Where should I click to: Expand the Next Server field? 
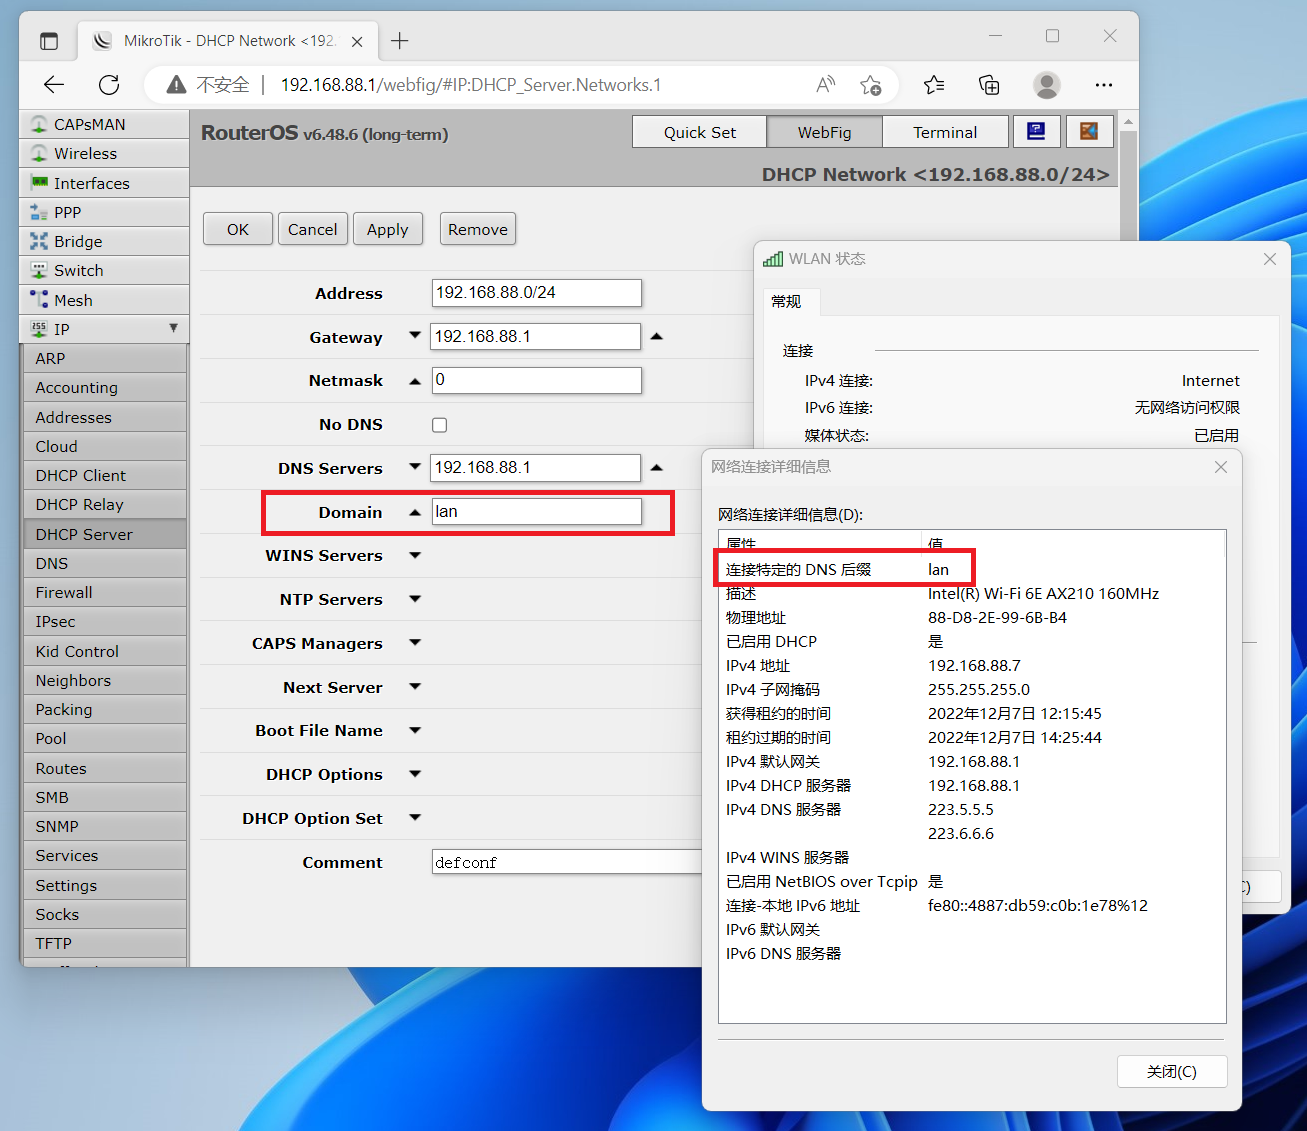[x=415, y=687]
